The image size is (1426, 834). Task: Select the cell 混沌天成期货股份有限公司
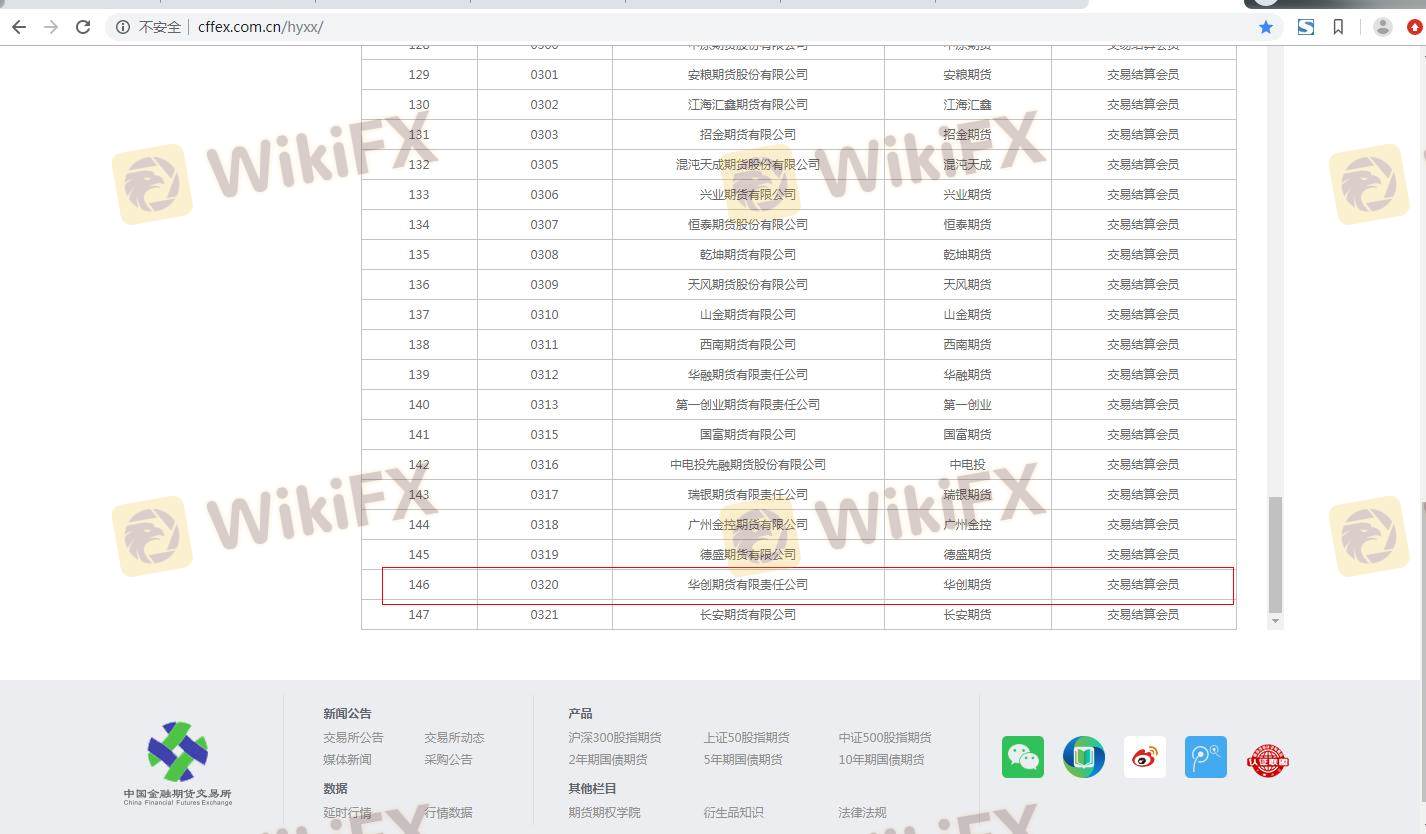[x=748, y=164]
